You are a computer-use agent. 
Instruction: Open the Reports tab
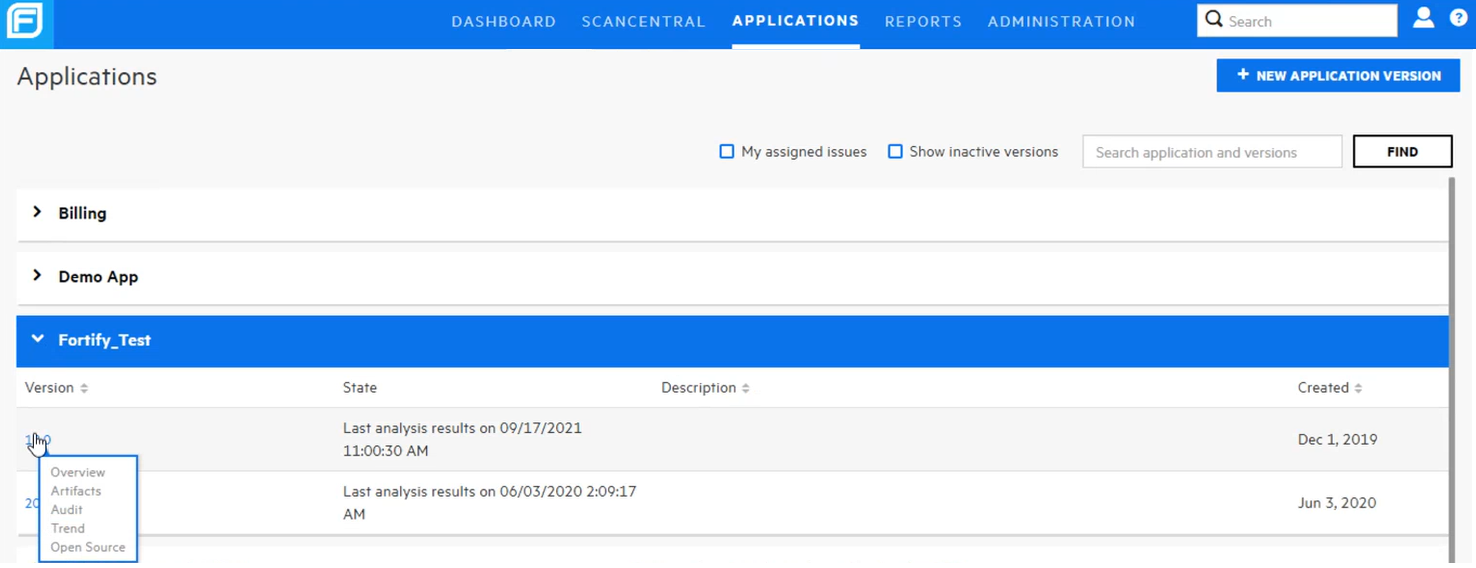923,21
